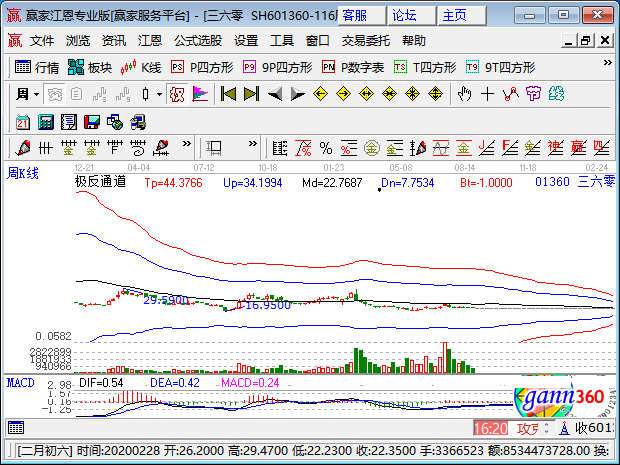The image size is (620, 465).
Task: Click yellow diamond horizontal compress icon
Action: click(x=389, y=94)
